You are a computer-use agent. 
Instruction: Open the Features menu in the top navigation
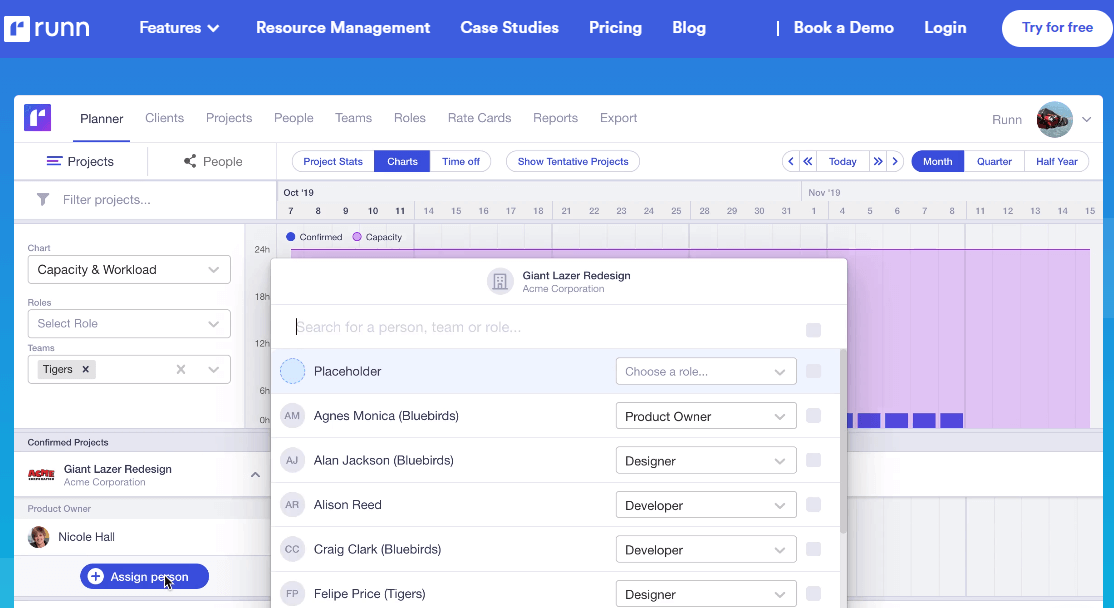(178, 27)
